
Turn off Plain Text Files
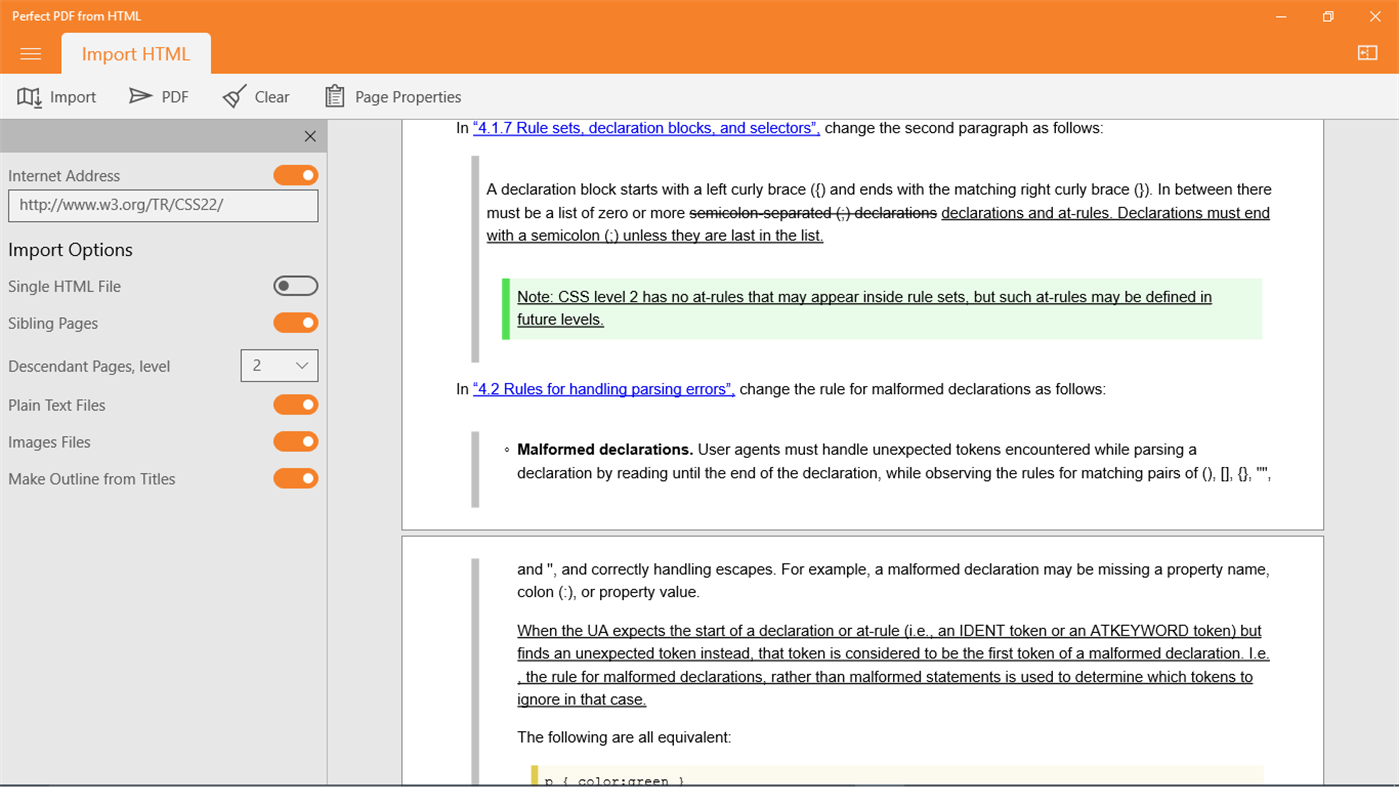coord(295,404)
